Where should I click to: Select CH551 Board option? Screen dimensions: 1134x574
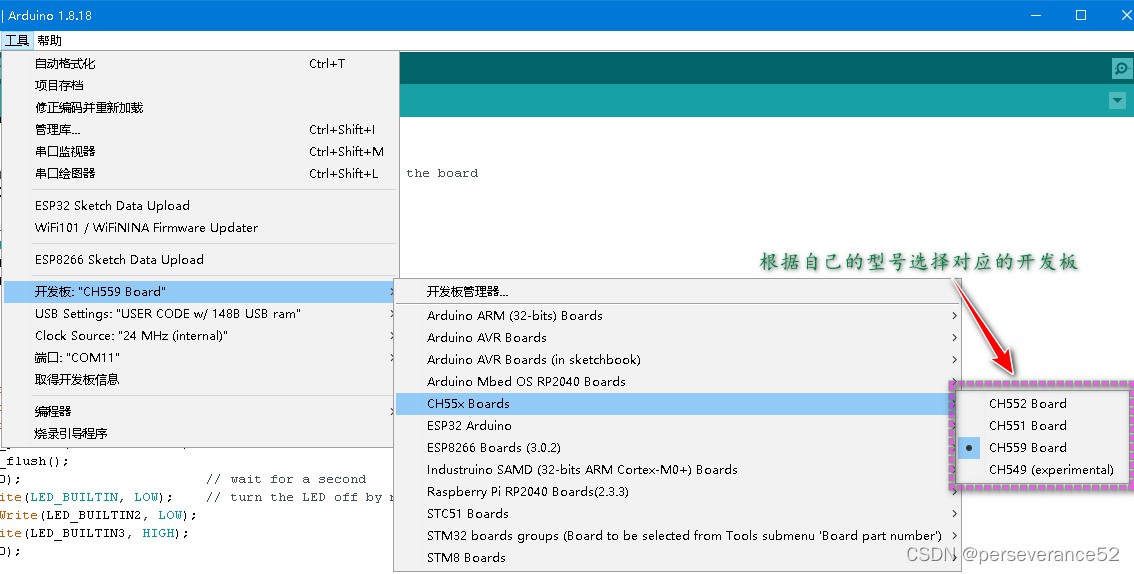pos(1042,426)
